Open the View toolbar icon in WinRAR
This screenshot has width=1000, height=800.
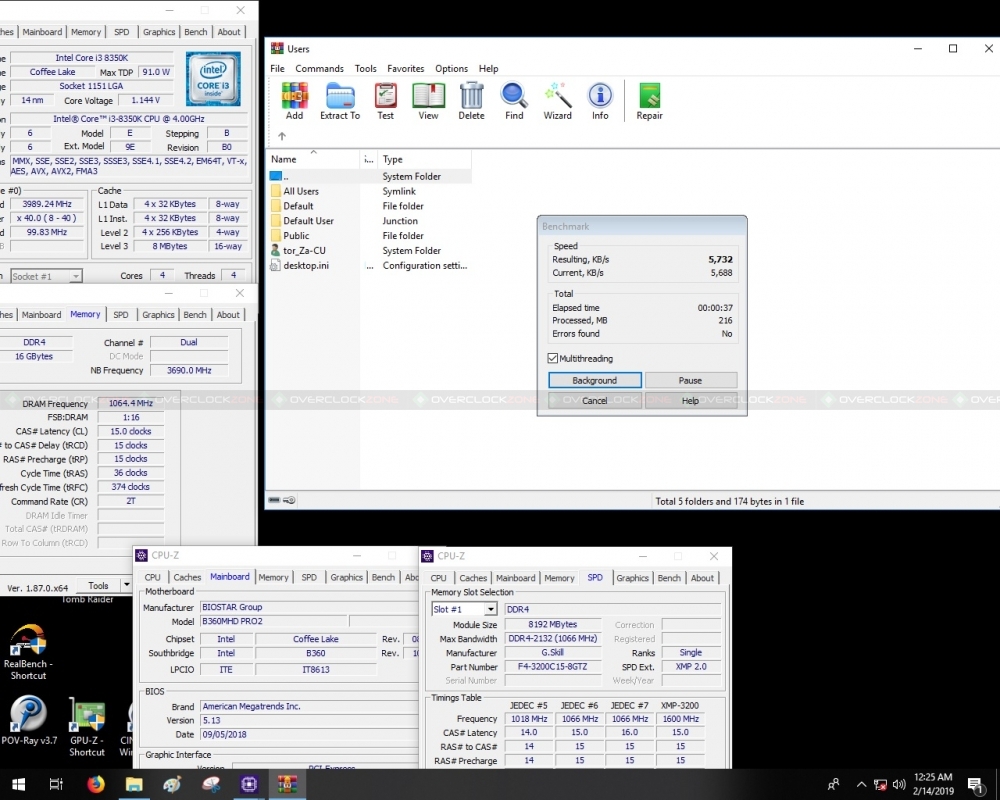pos(428,101)
